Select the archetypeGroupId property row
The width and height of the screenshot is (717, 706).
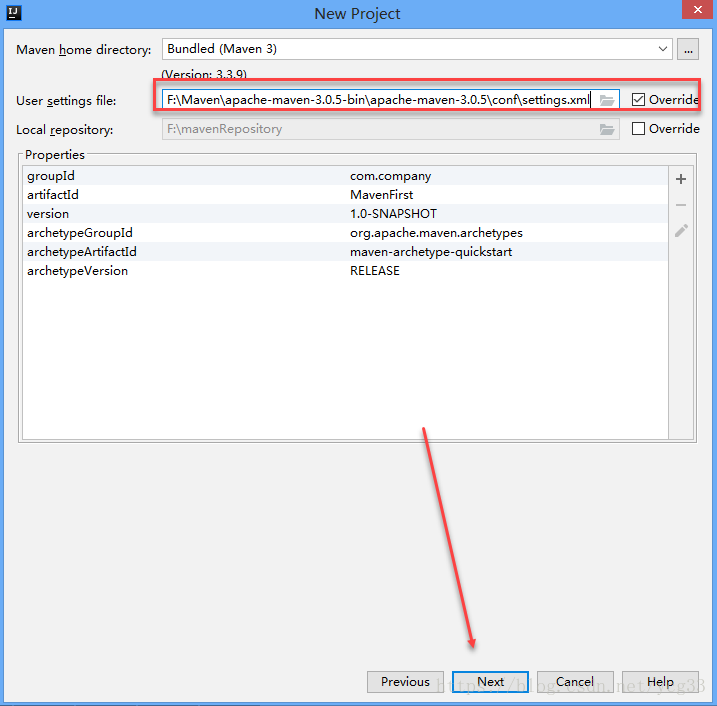point(345,233)
